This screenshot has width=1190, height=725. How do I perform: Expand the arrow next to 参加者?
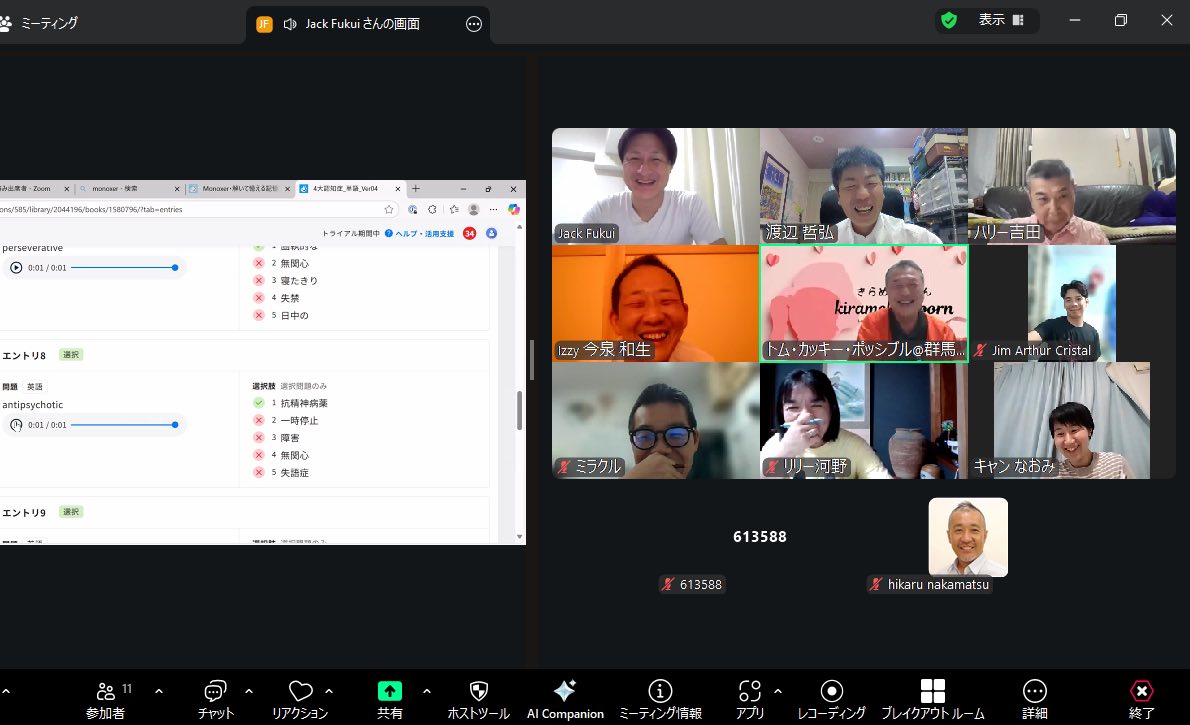159,691
